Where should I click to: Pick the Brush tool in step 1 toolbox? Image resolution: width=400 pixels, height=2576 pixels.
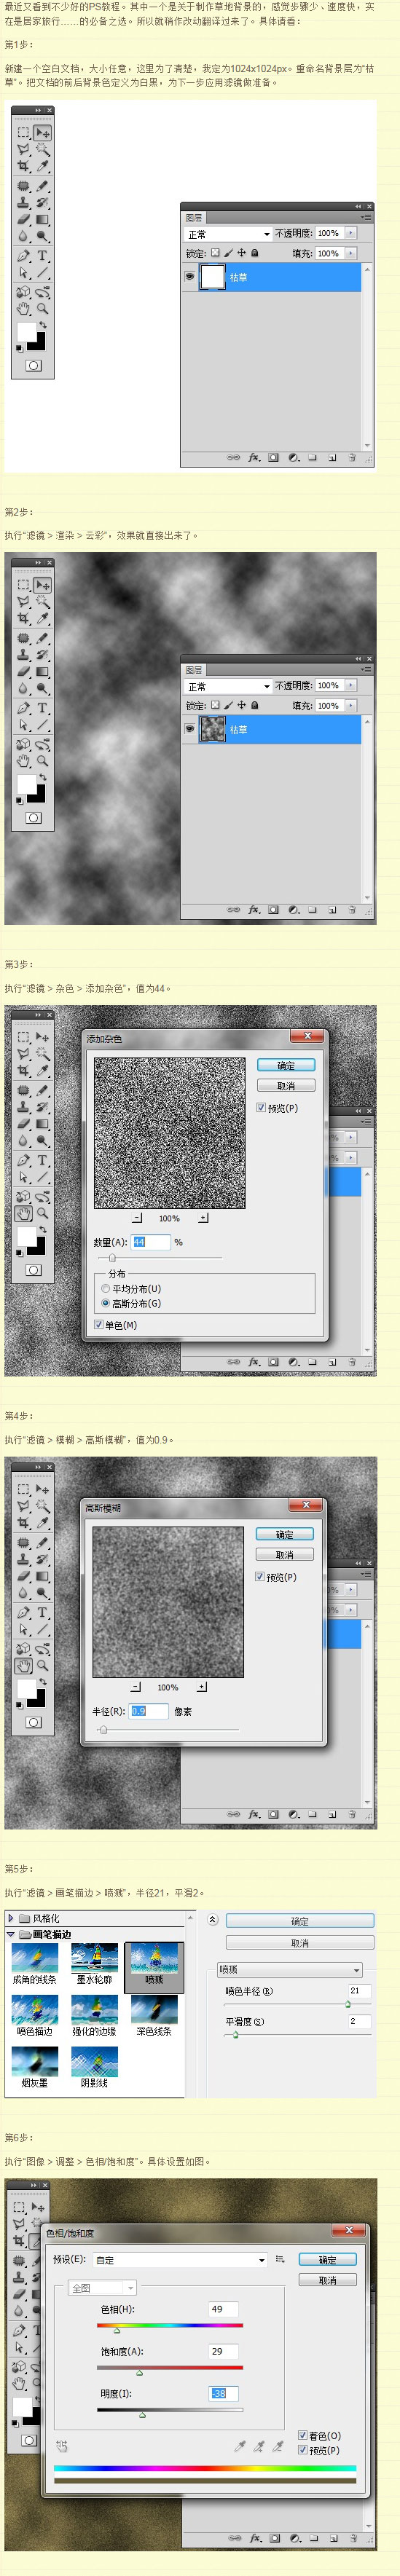coord(42,185)
